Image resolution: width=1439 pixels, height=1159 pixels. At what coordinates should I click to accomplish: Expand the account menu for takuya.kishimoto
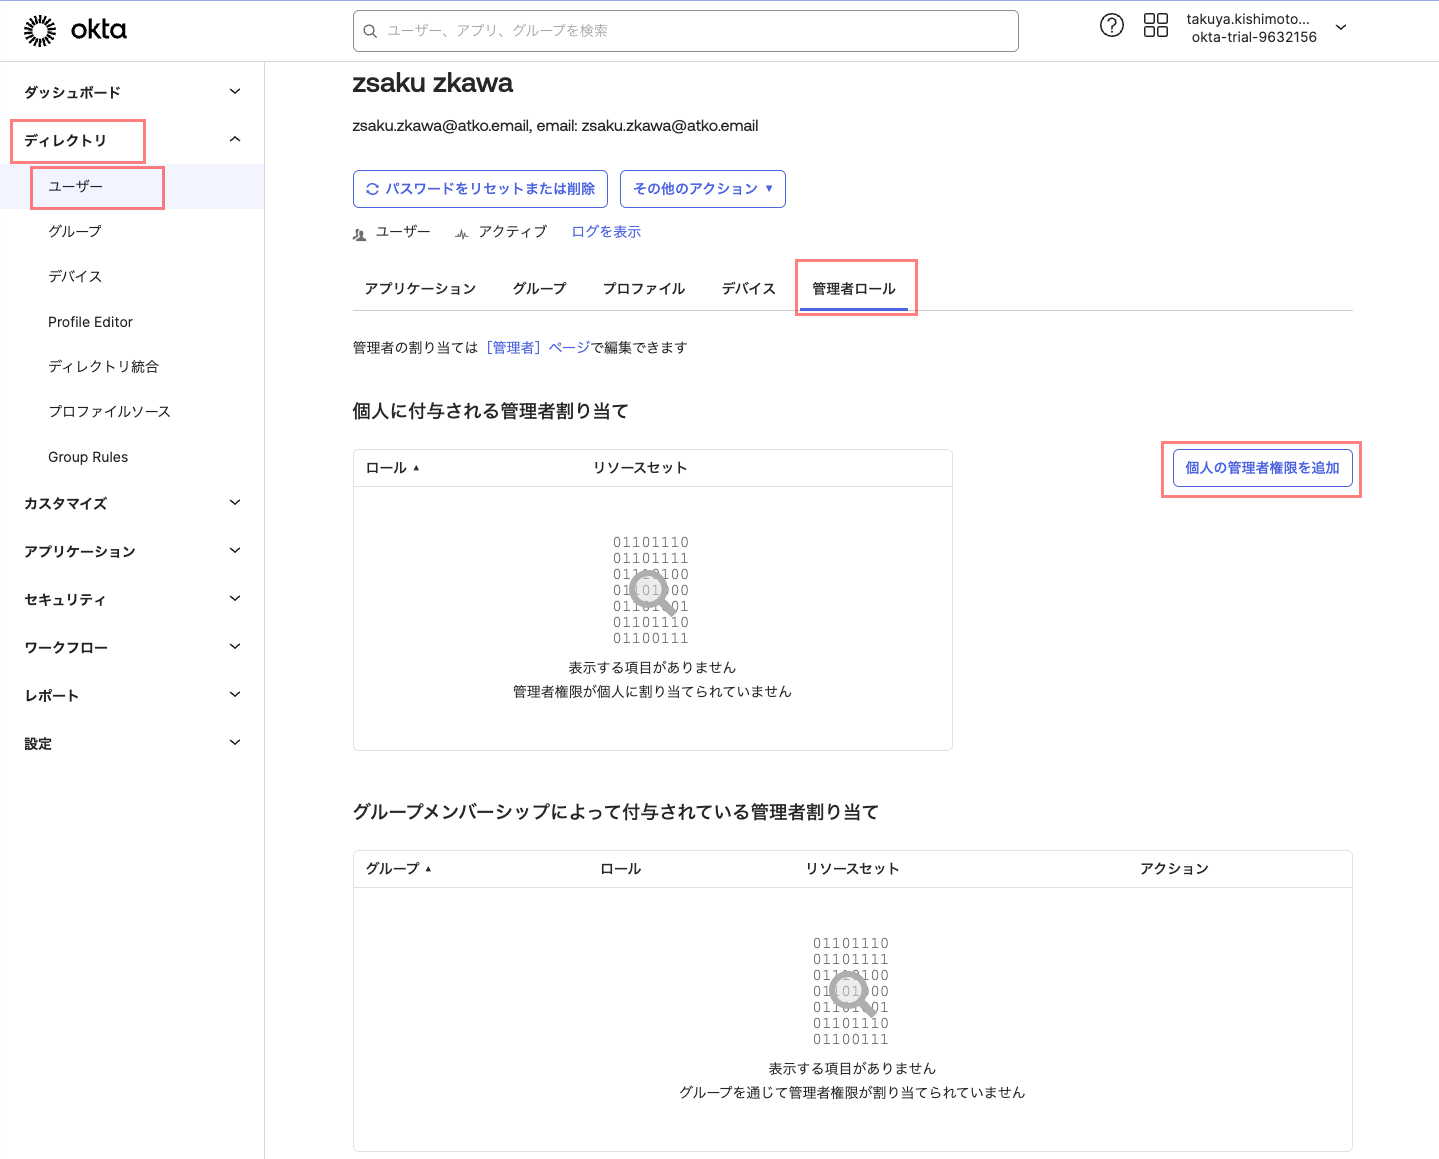click(1340, 28)
